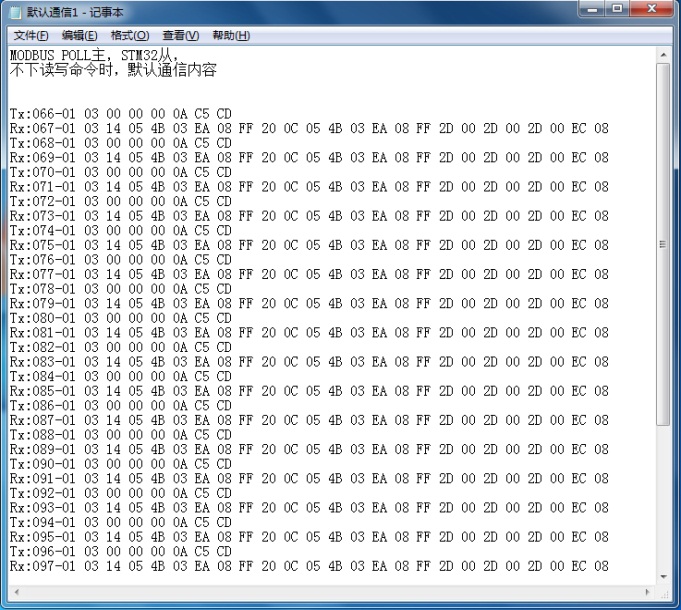681x610 pixels.
Task: Click the Rx:069 line
Action: [309, 158]
